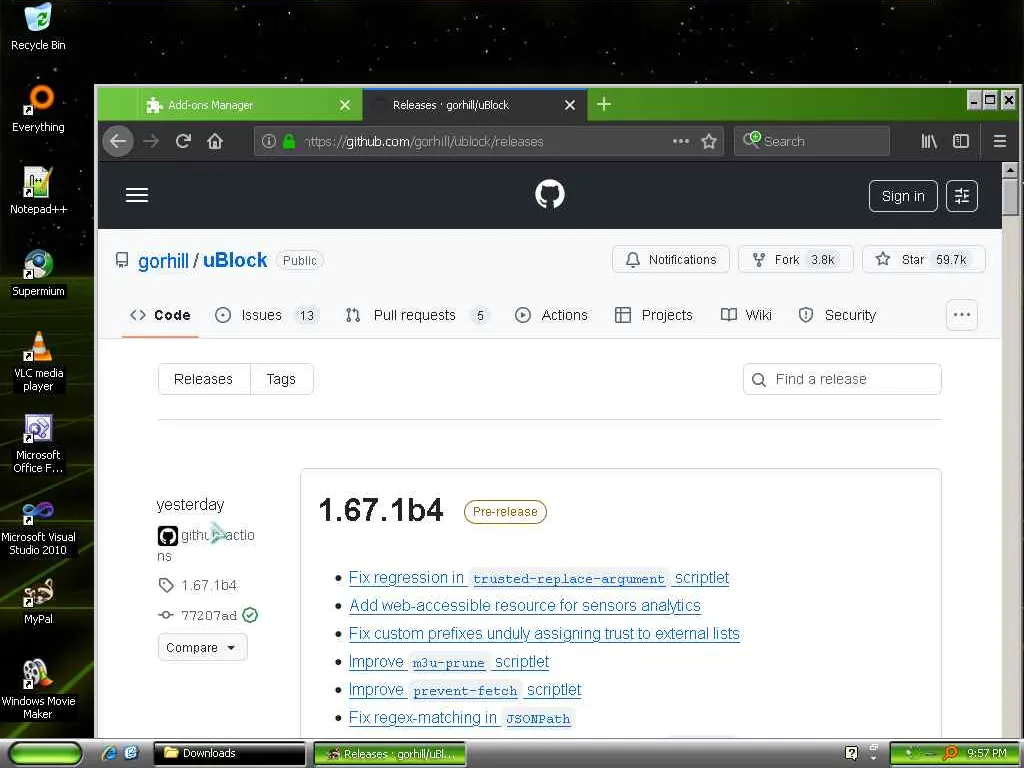This screenshot has width=1024, height=768.
Task: Reload the current page
Action: coord(183,141)
